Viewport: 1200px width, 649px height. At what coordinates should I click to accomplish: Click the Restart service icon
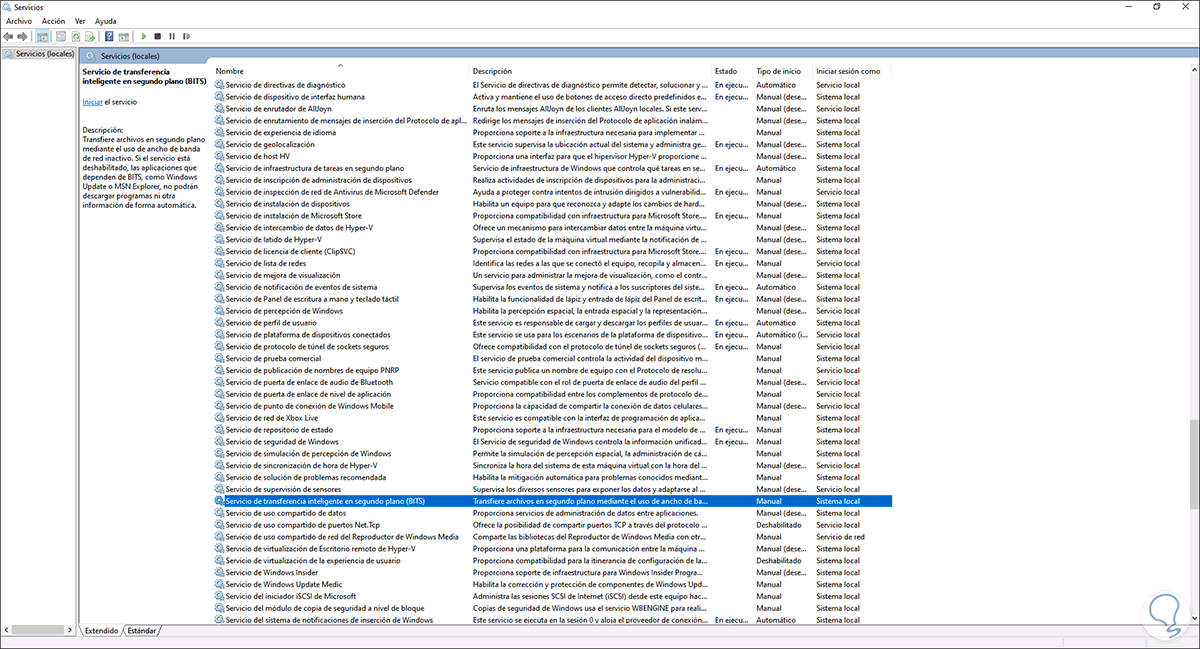tap(186, 36)
